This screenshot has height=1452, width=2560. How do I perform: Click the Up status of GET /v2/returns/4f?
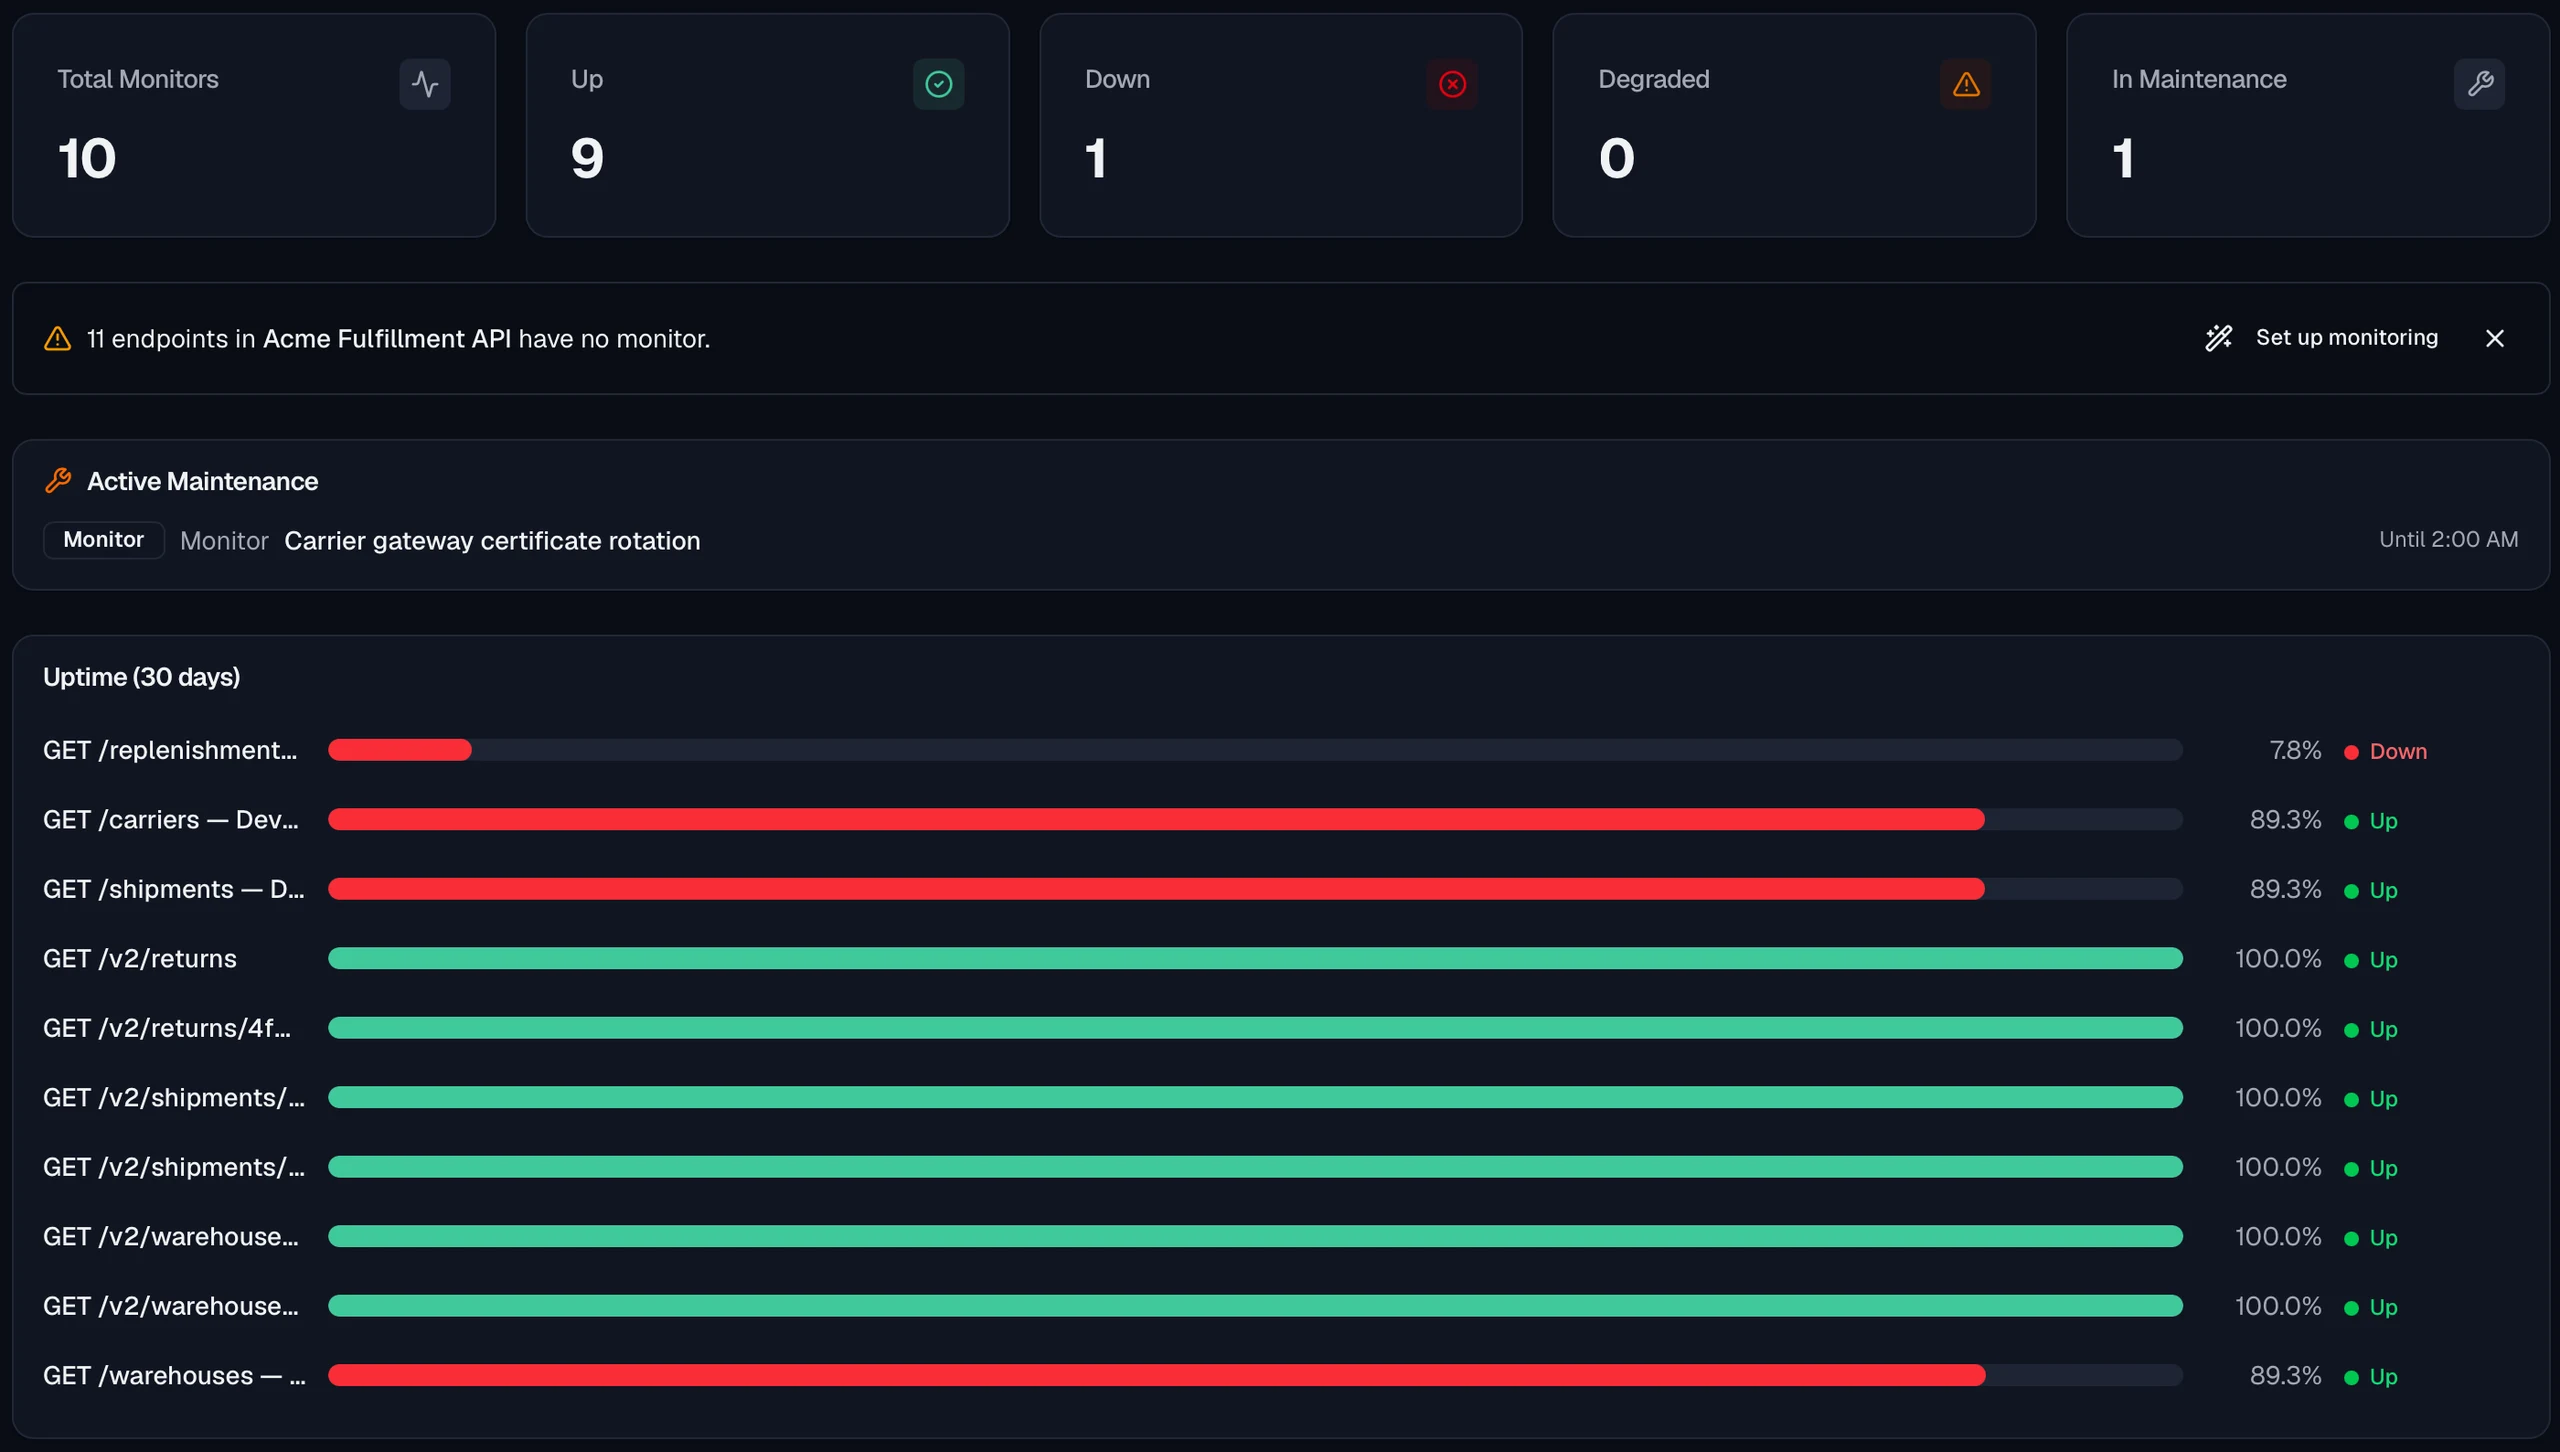[x=2371, y=1029]
